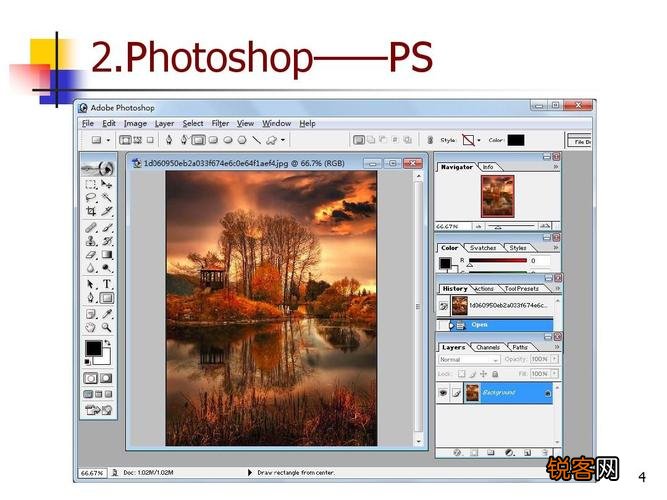Select the Blur tool
Screen dimensions: 667x500
(90, 268)
